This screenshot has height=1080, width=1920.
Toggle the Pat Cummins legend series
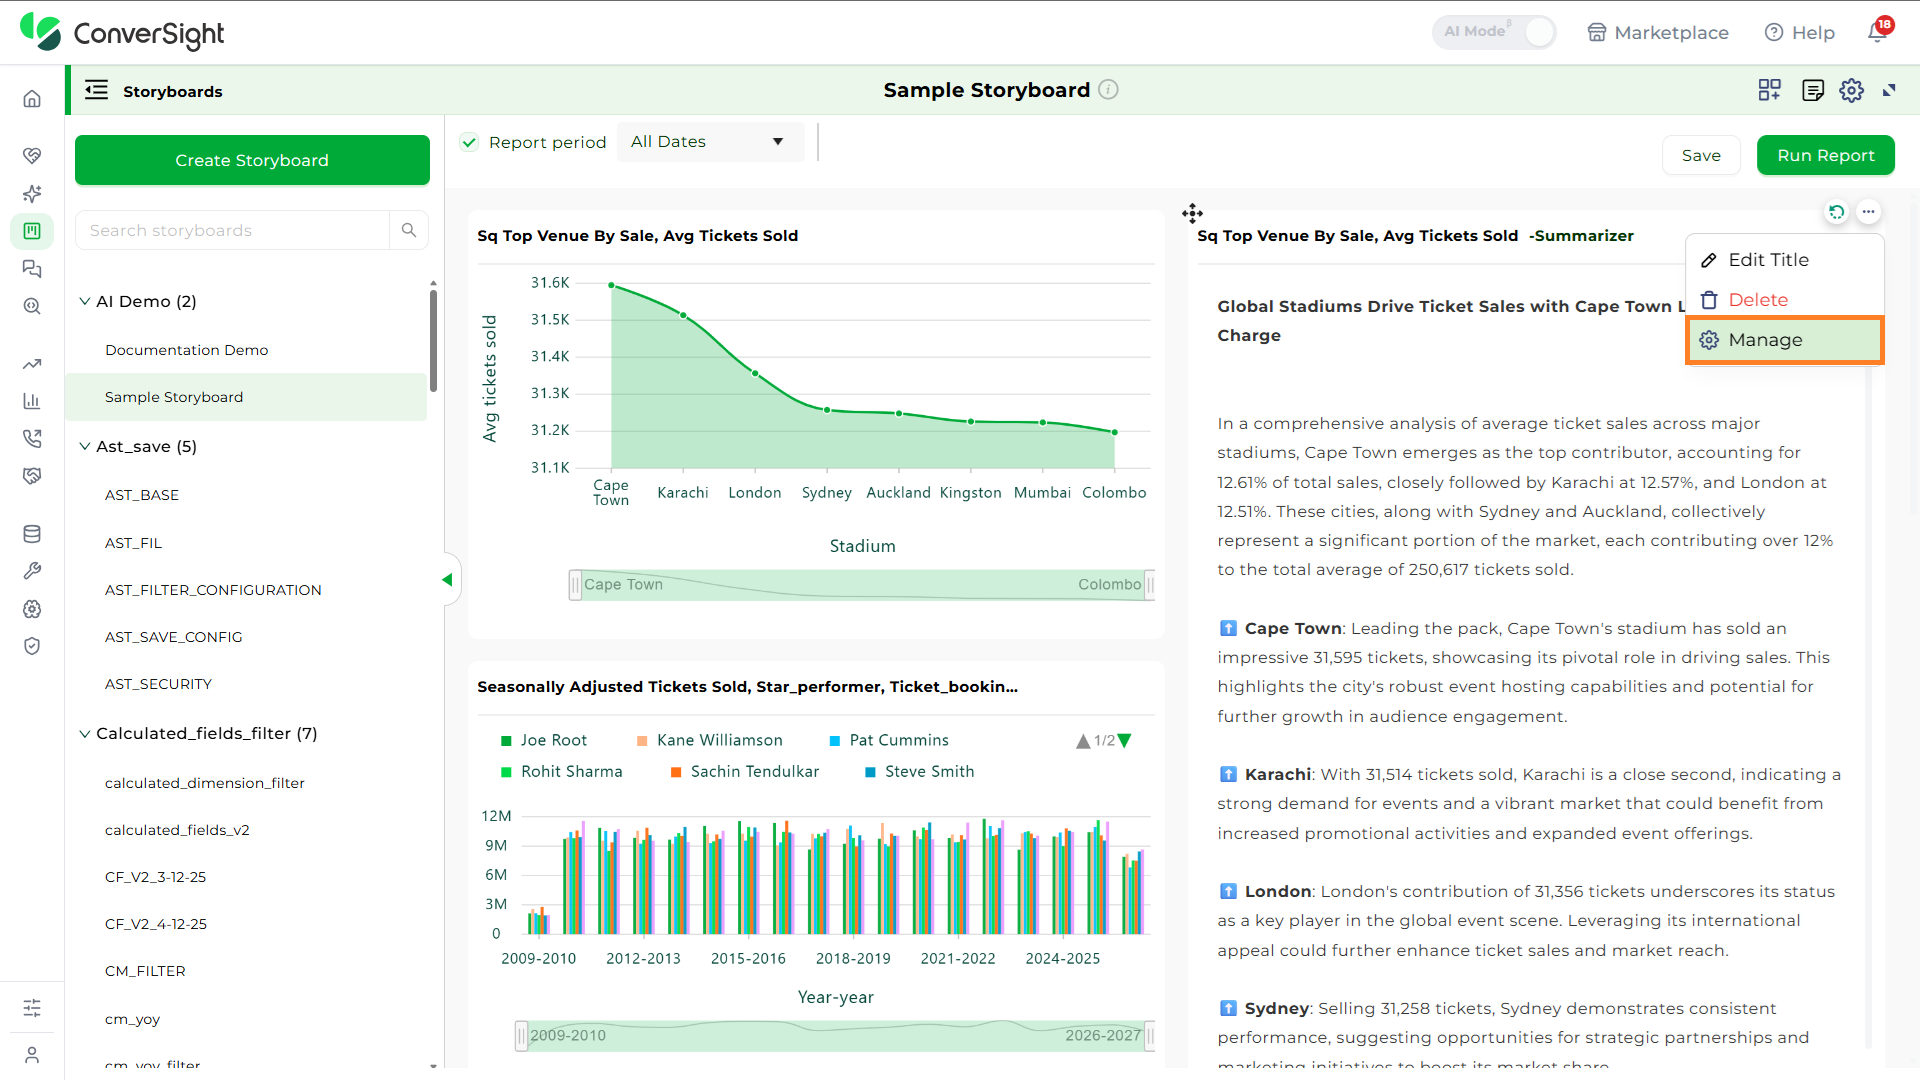pos(889,740)
